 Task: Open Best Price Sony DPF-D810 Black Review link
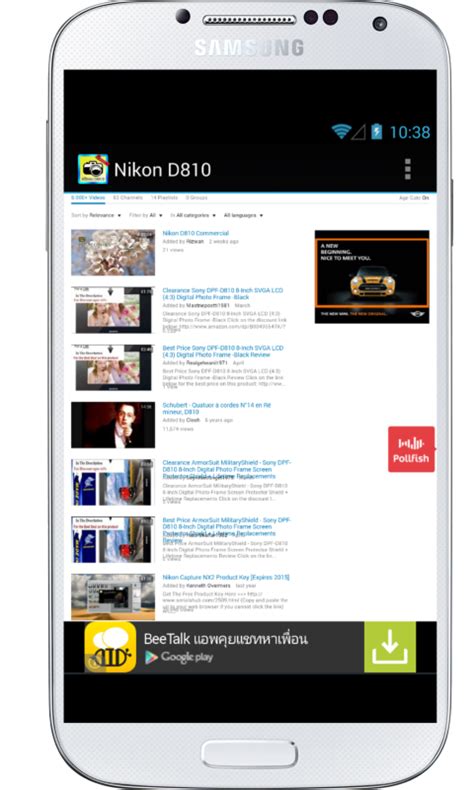coord(223,351)
